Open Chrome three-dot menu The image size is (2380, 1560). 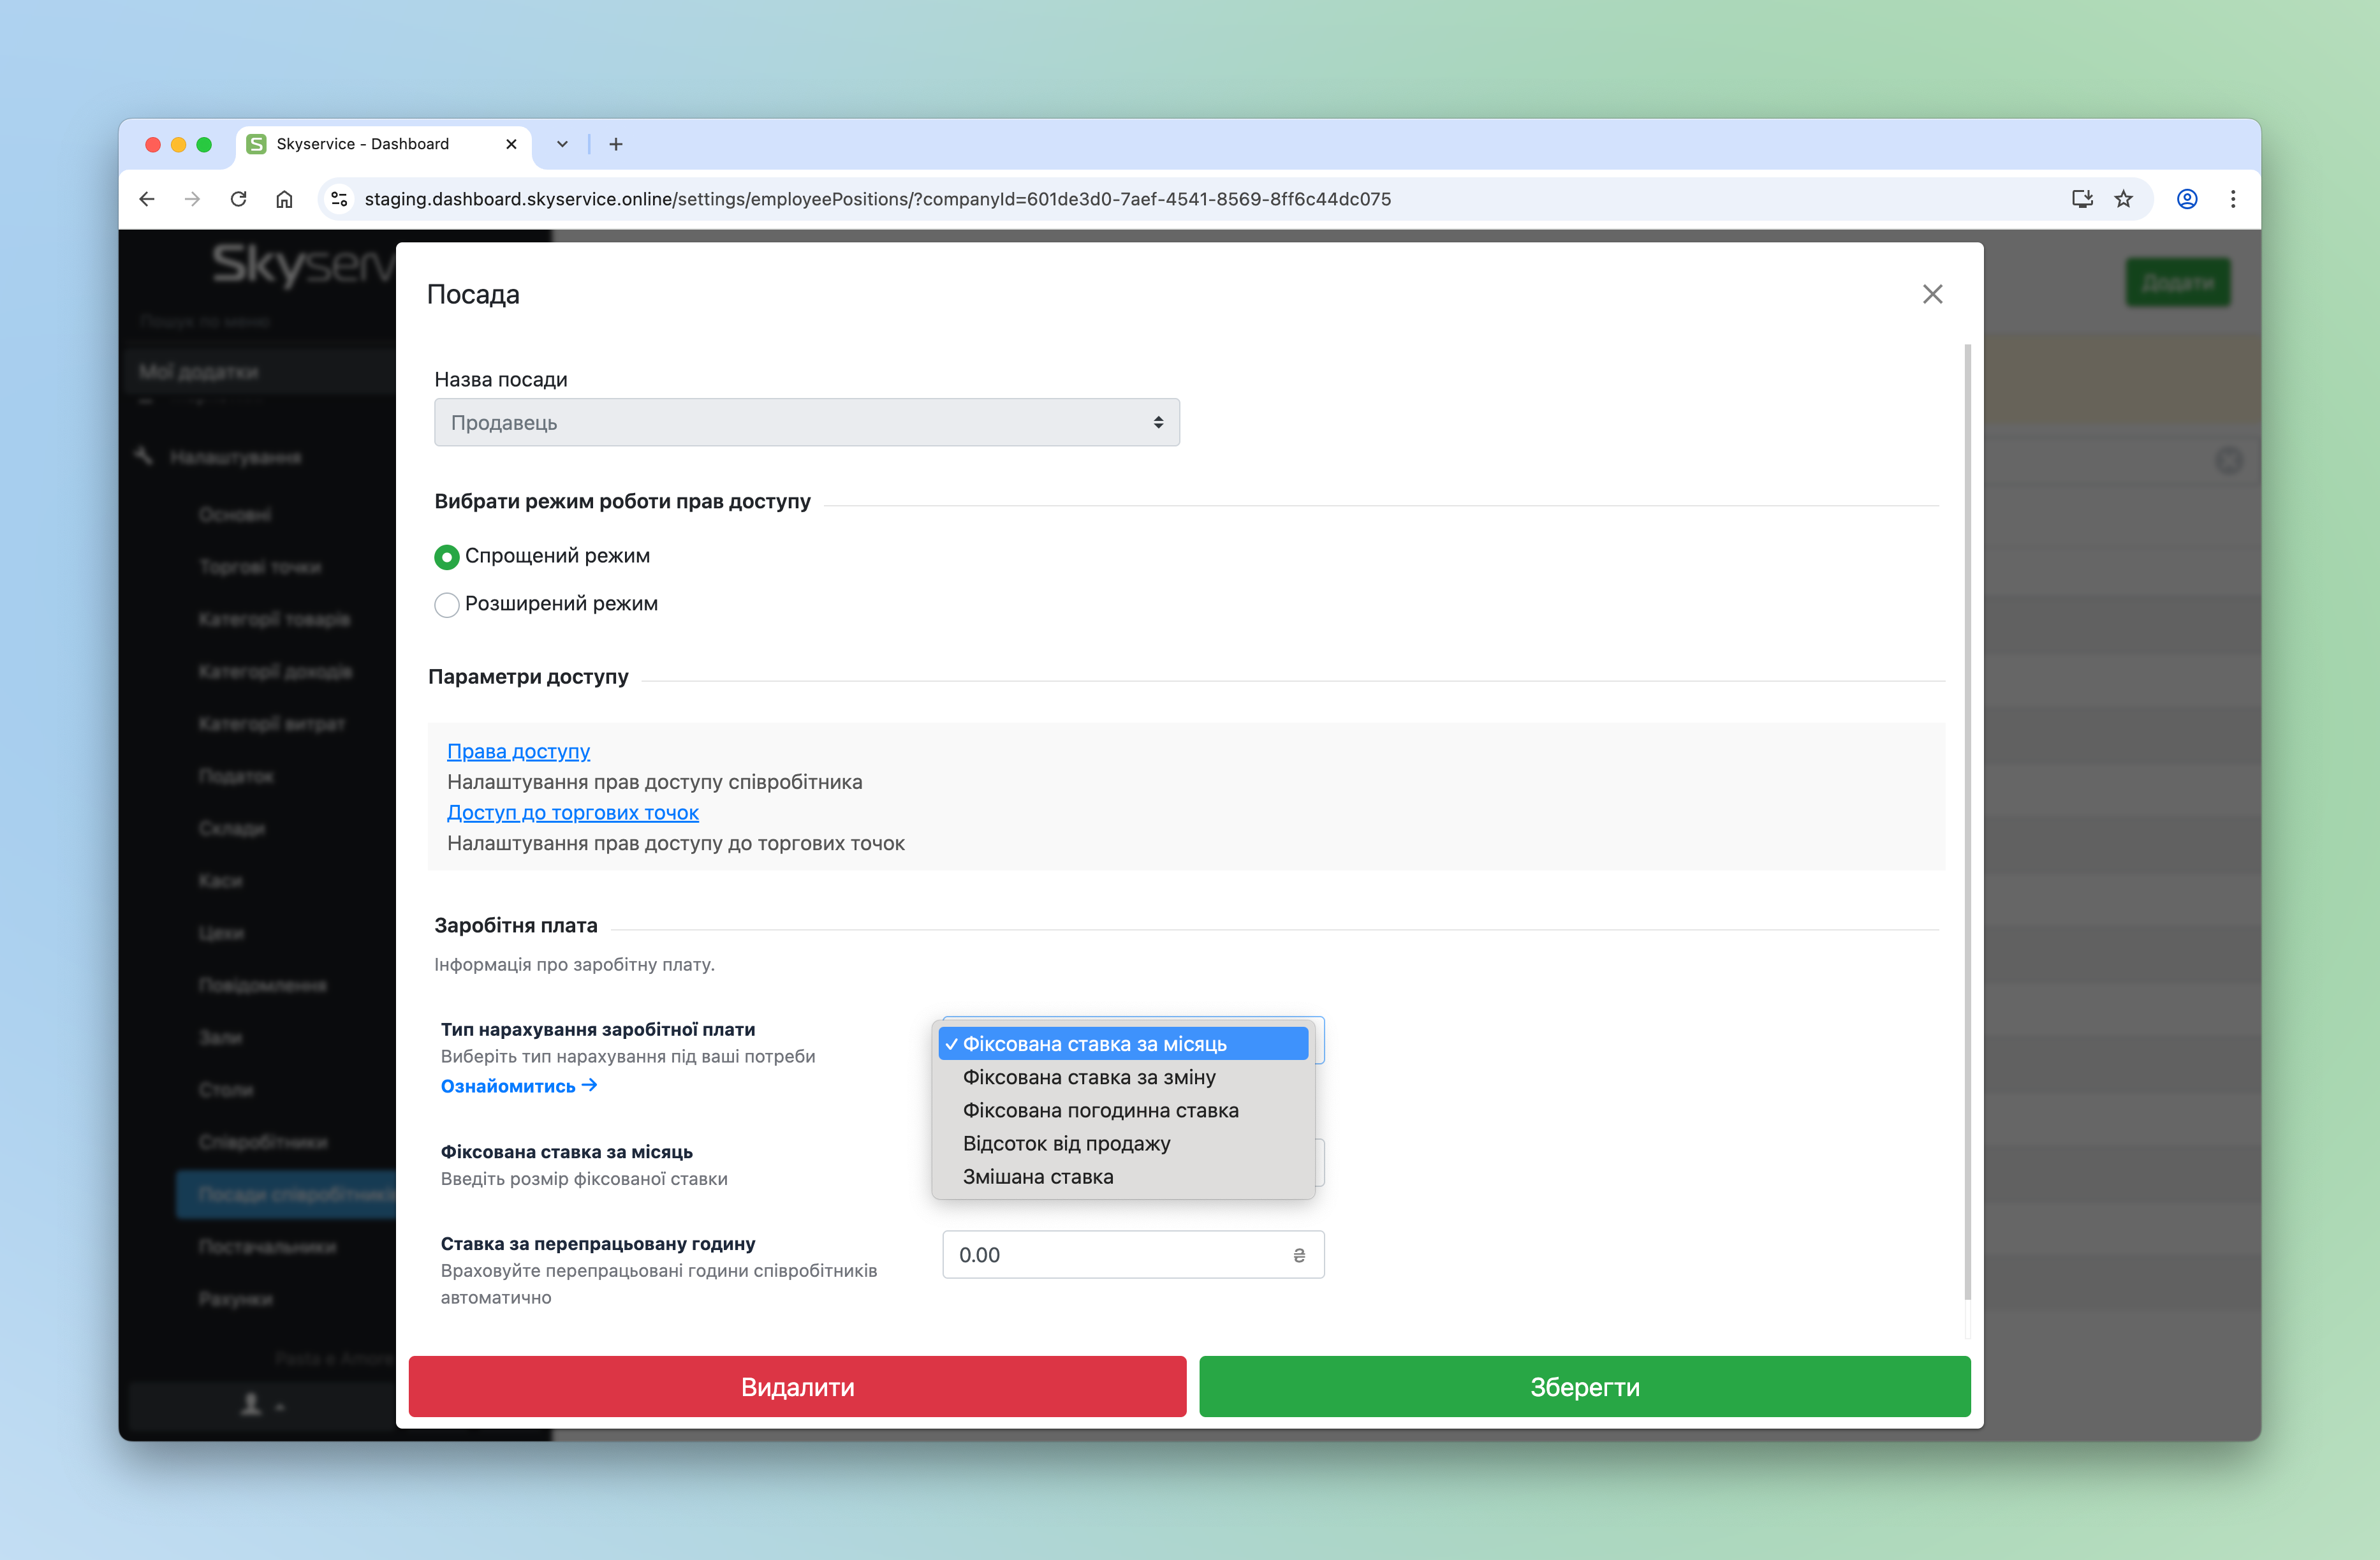point(2233,199)
